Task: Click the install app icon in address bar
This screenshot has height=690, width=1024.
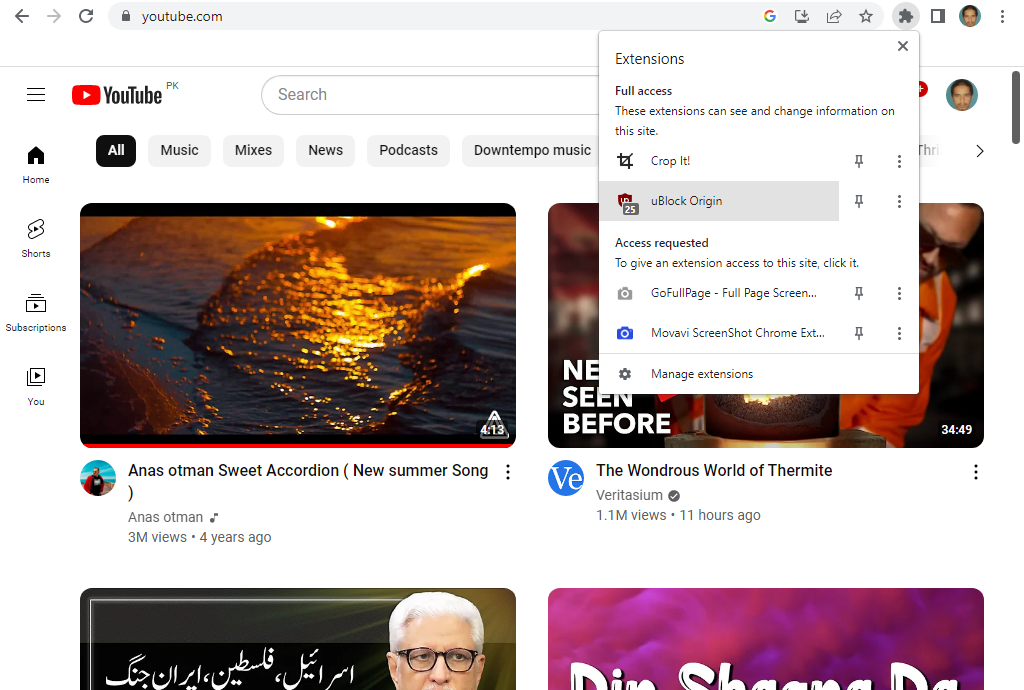Action: coord(802,16)
